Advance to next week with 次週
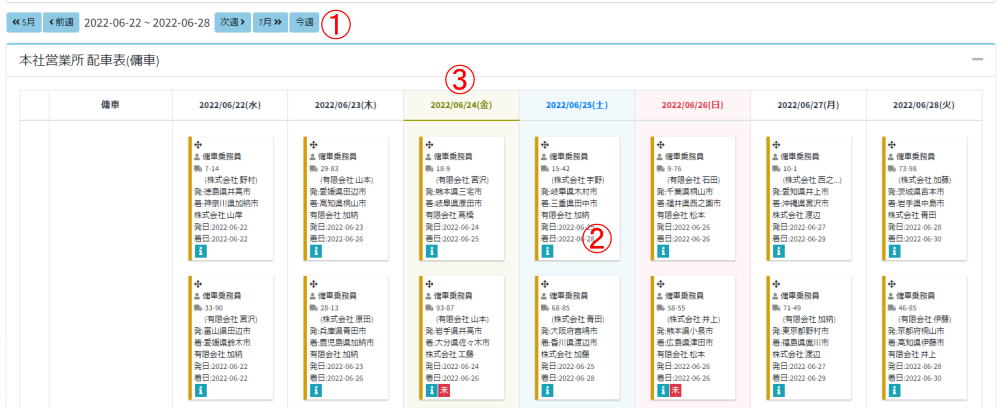The width and height of the screenshot is (1000, 408). point(232,21)
